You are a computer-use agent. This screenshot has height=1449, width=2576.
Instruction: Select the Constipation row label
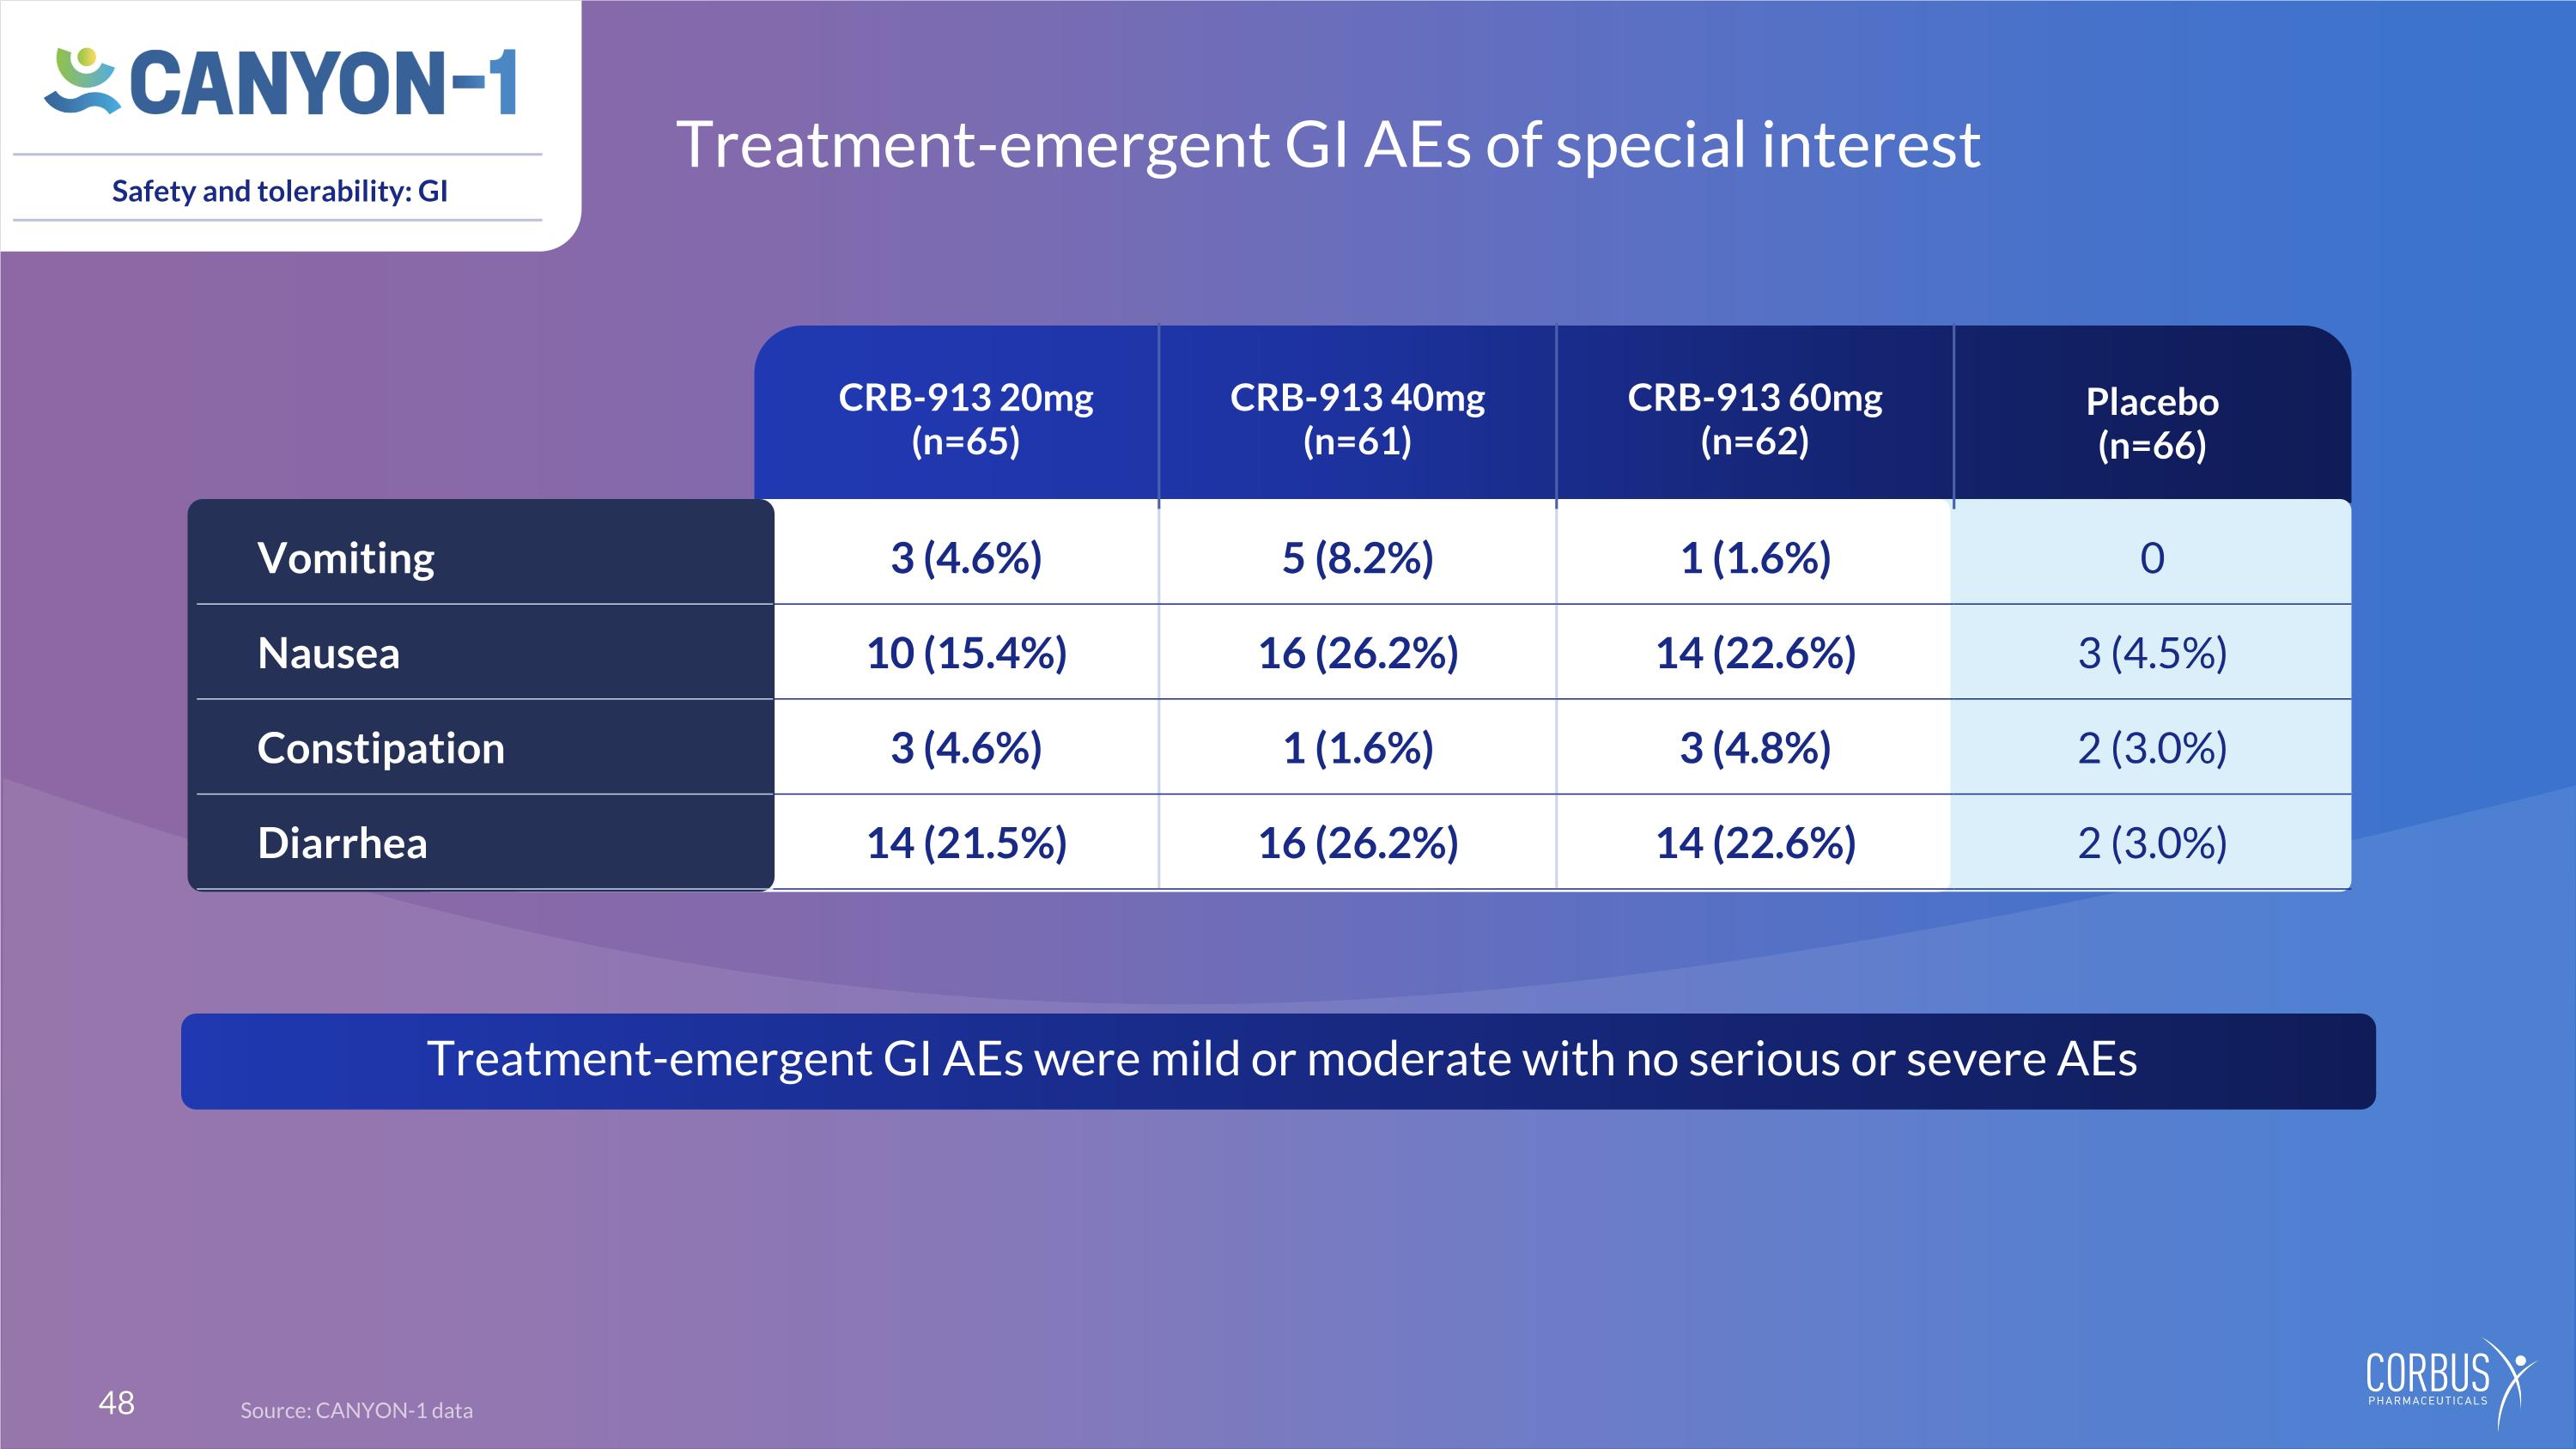381,748
